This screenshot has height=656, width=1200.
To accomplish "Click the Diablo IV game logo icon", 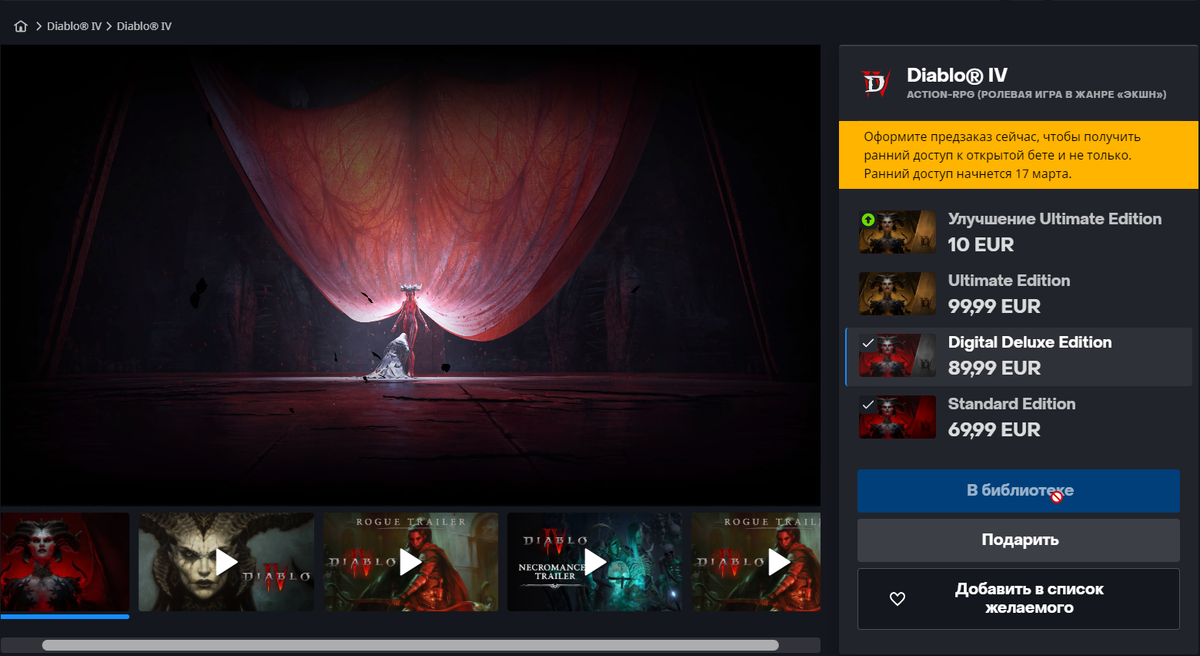I will pyautogui.click(x=875, y=82).
